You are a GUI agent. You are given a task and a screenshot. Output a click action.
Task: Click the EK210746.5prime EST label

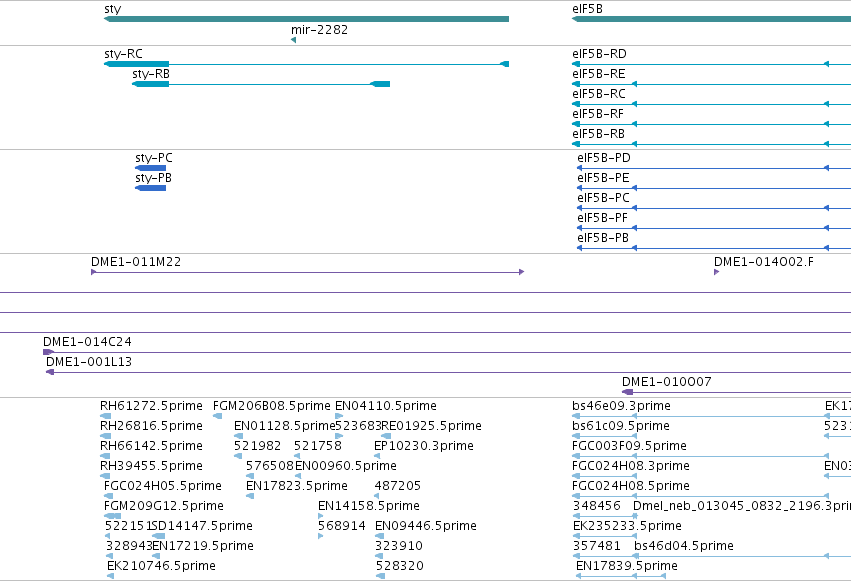[x=161, y=566]
